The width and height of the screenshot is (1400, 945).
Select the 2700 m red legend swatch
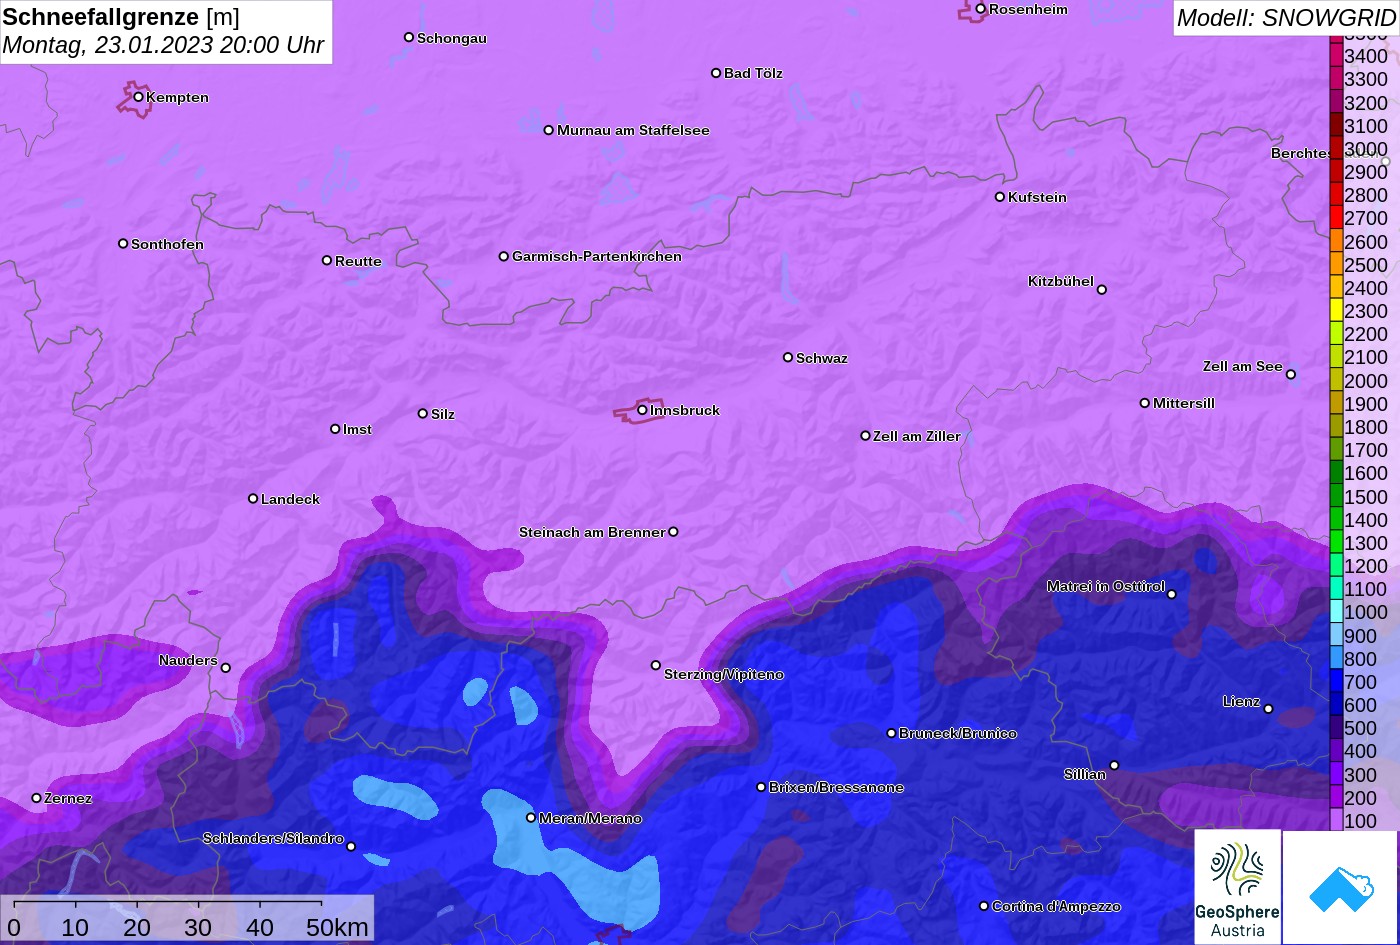[x=1336, y=218]
